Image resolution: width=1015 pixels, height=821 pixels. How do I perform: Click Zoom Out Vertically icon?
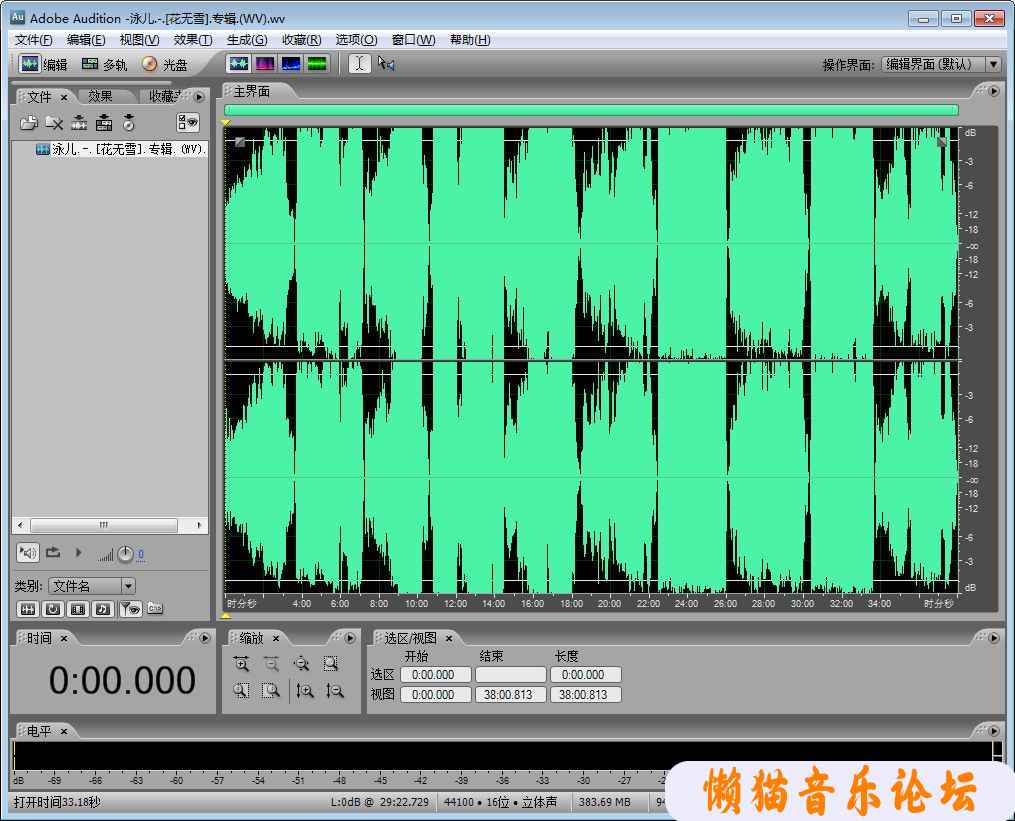point(335,691)
